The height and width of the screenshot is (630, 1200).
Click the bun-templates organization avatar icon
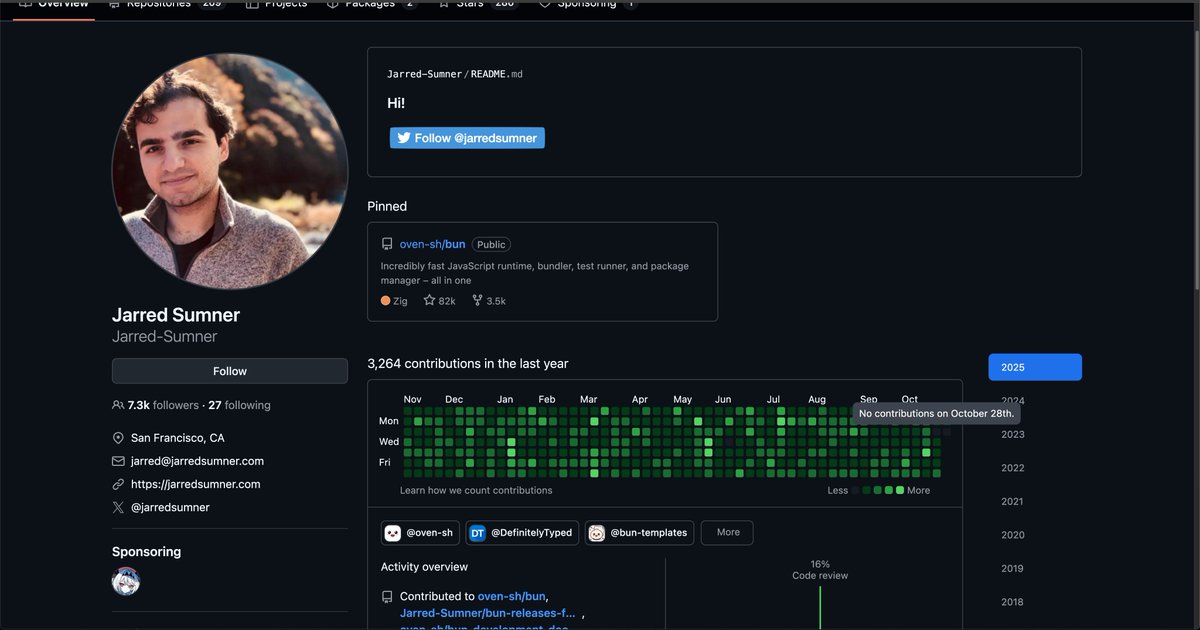tap(597, 533)
